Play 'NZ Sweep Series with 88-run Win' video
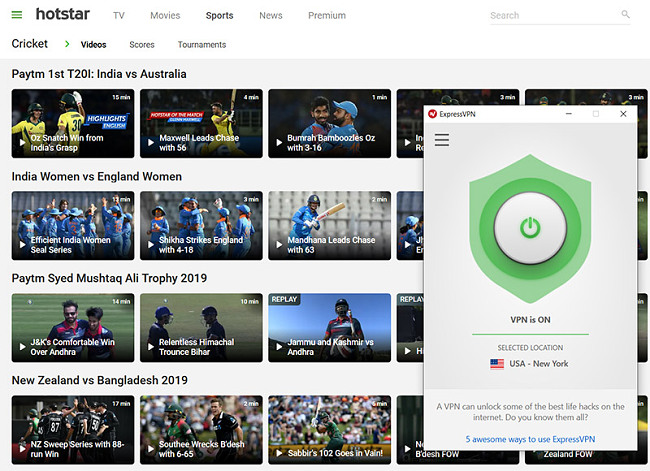This screenshot has height=471, width=650. coord(73,430)
